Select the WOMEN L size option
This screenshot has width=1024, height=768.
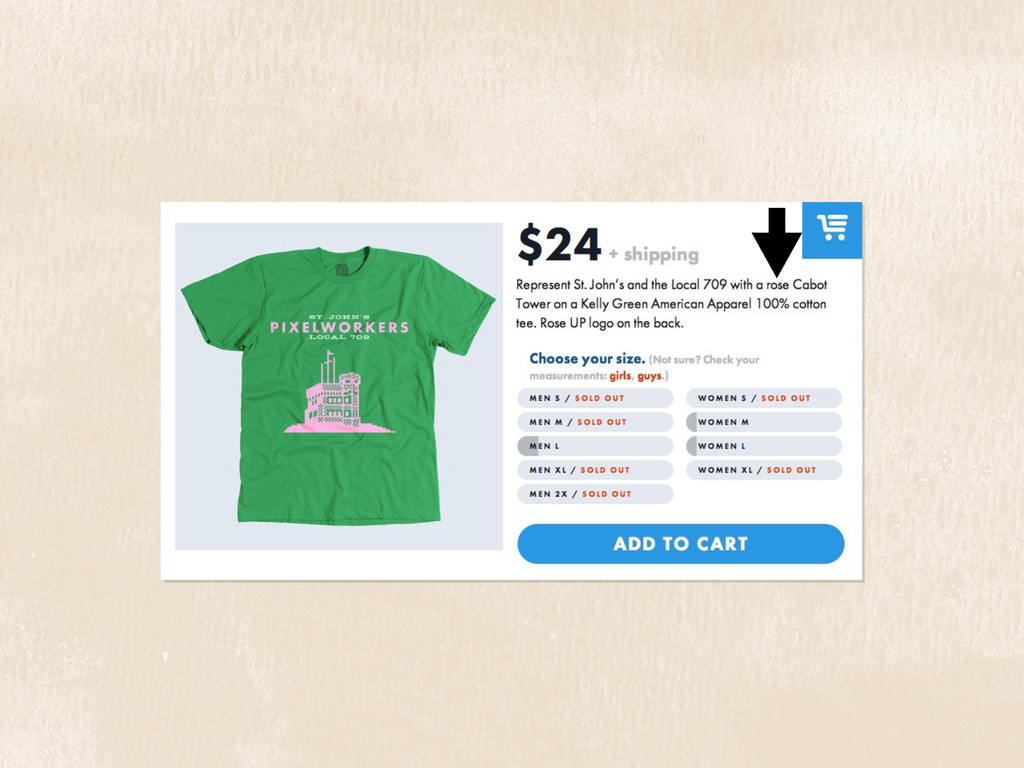pyautogui.click(x=764, y=446)
